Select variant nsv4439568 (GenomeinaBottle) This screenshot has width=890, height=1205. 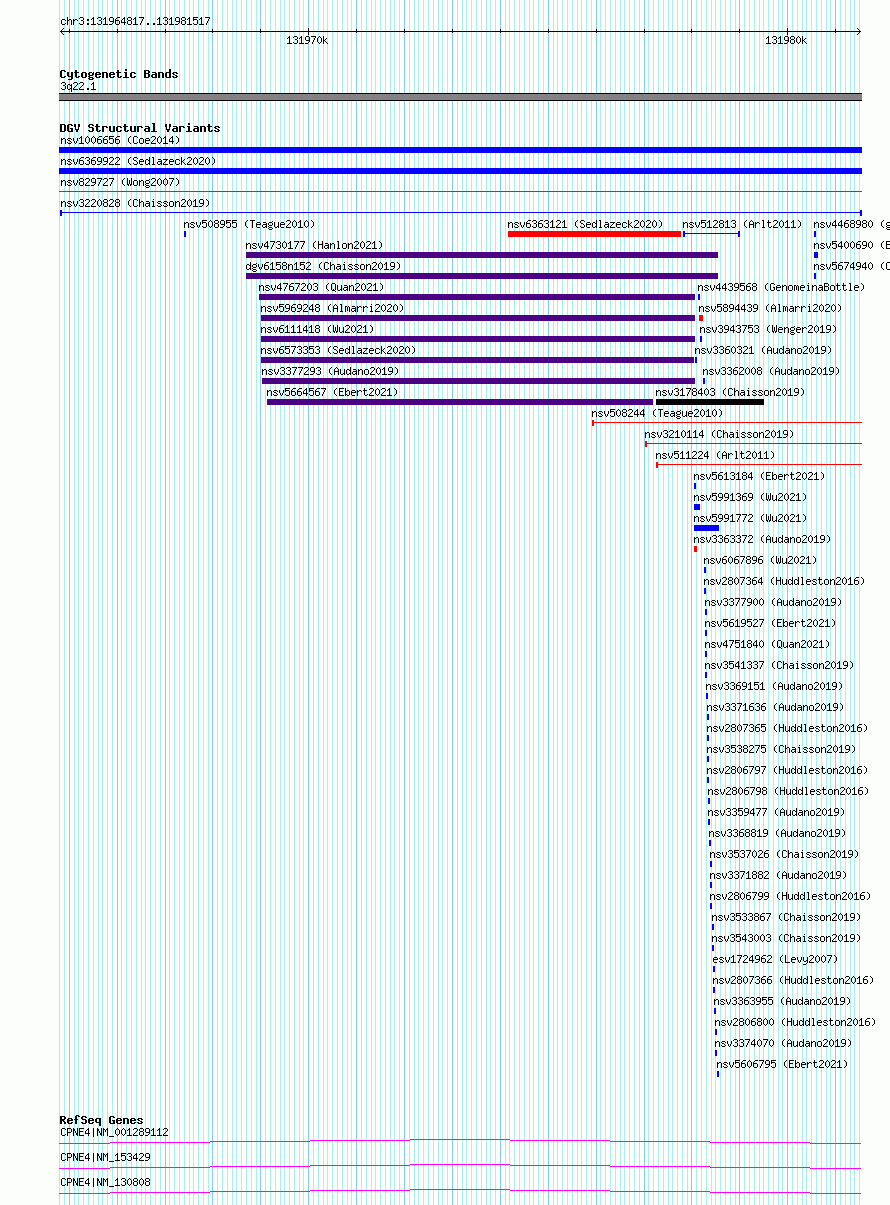coord(781,287)
